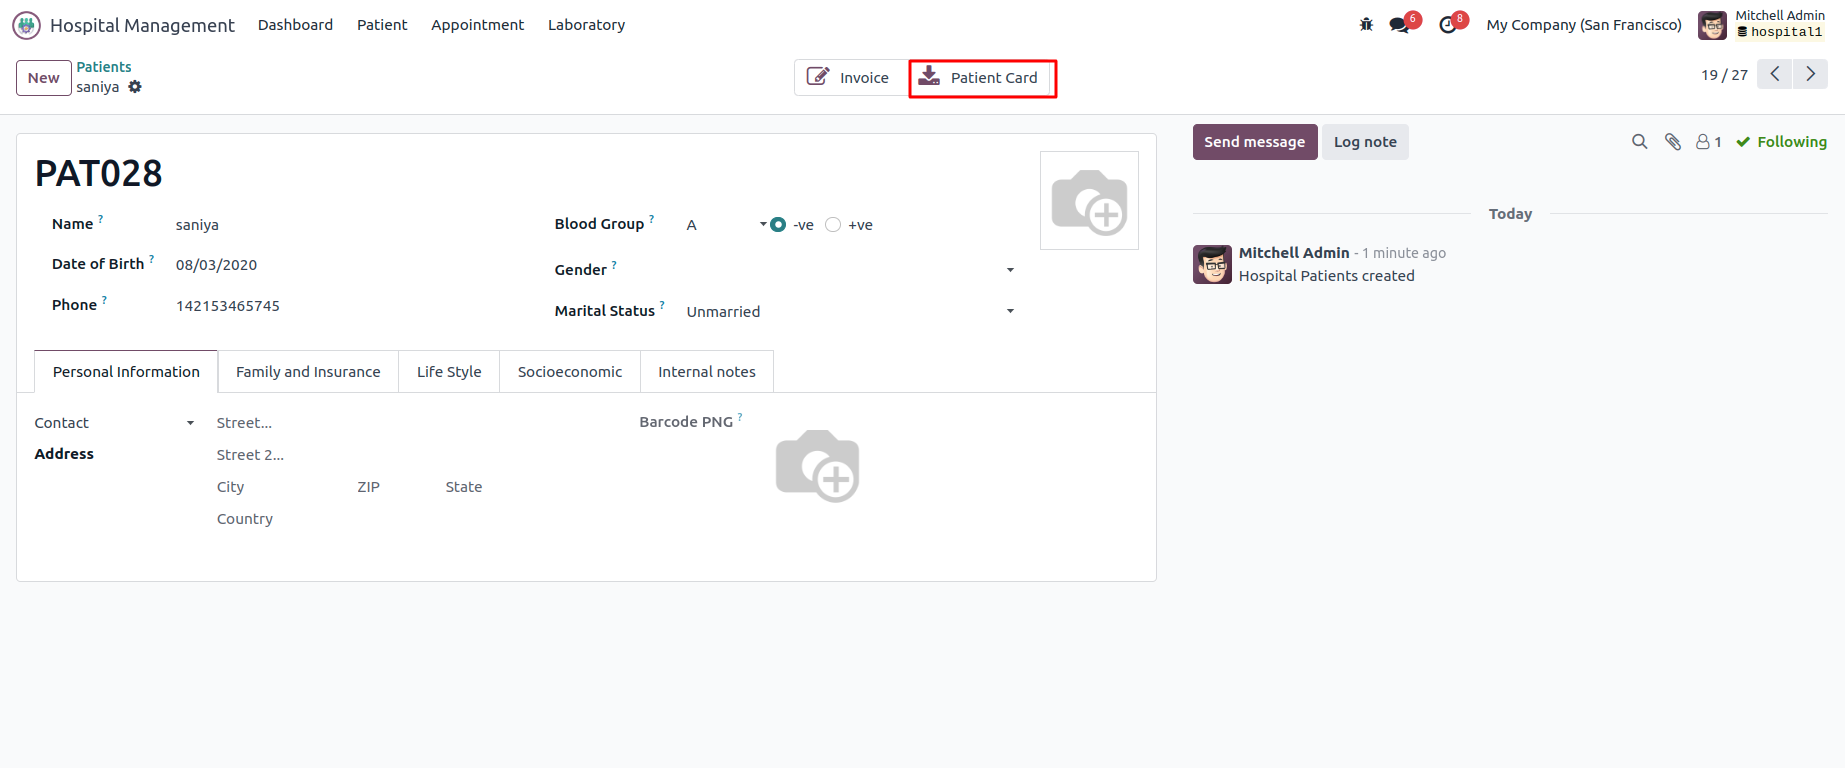Expand the Gender dropdown
The height and width of the screenshot is (768, 1845).
(x=1010, y=270)
